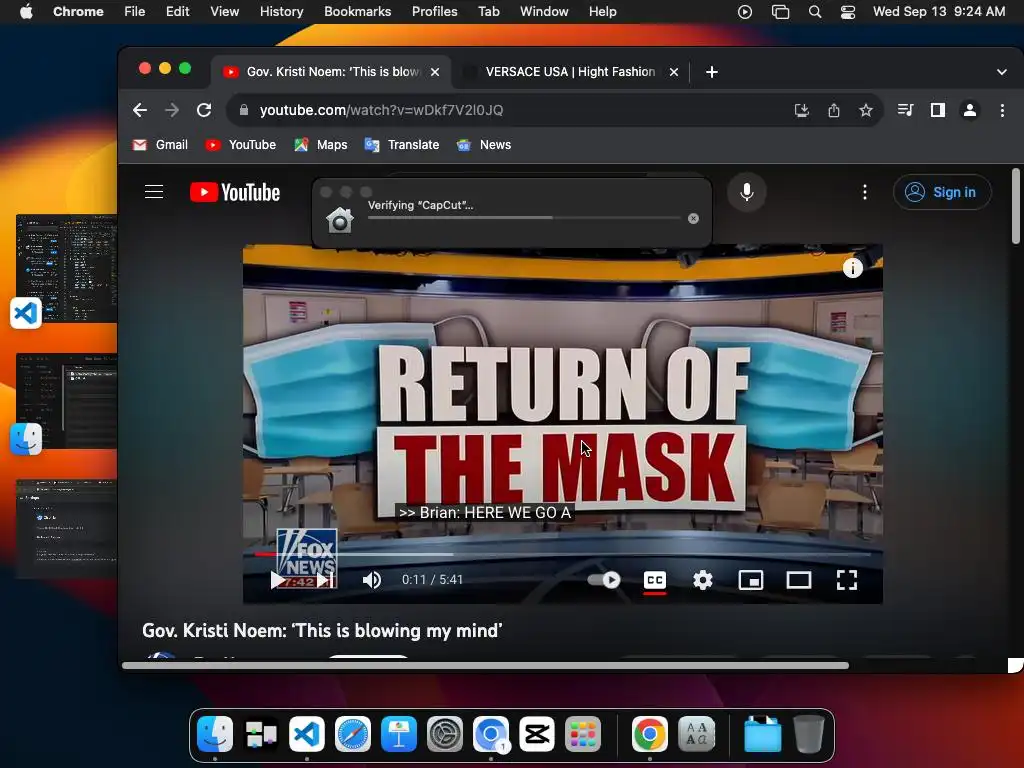Open the History menu
This screenshot has height=768, width=1024.
pos(281,12)
